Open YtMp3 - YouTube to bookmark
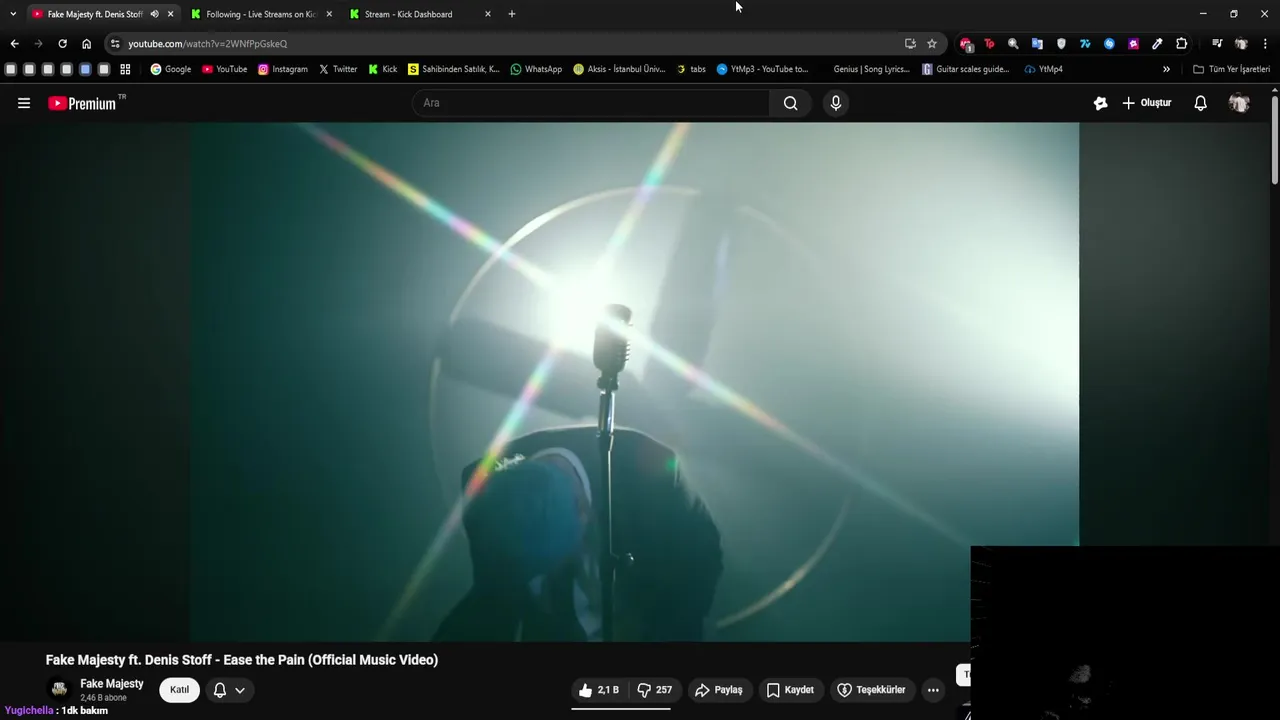 (x=762, y=69)
